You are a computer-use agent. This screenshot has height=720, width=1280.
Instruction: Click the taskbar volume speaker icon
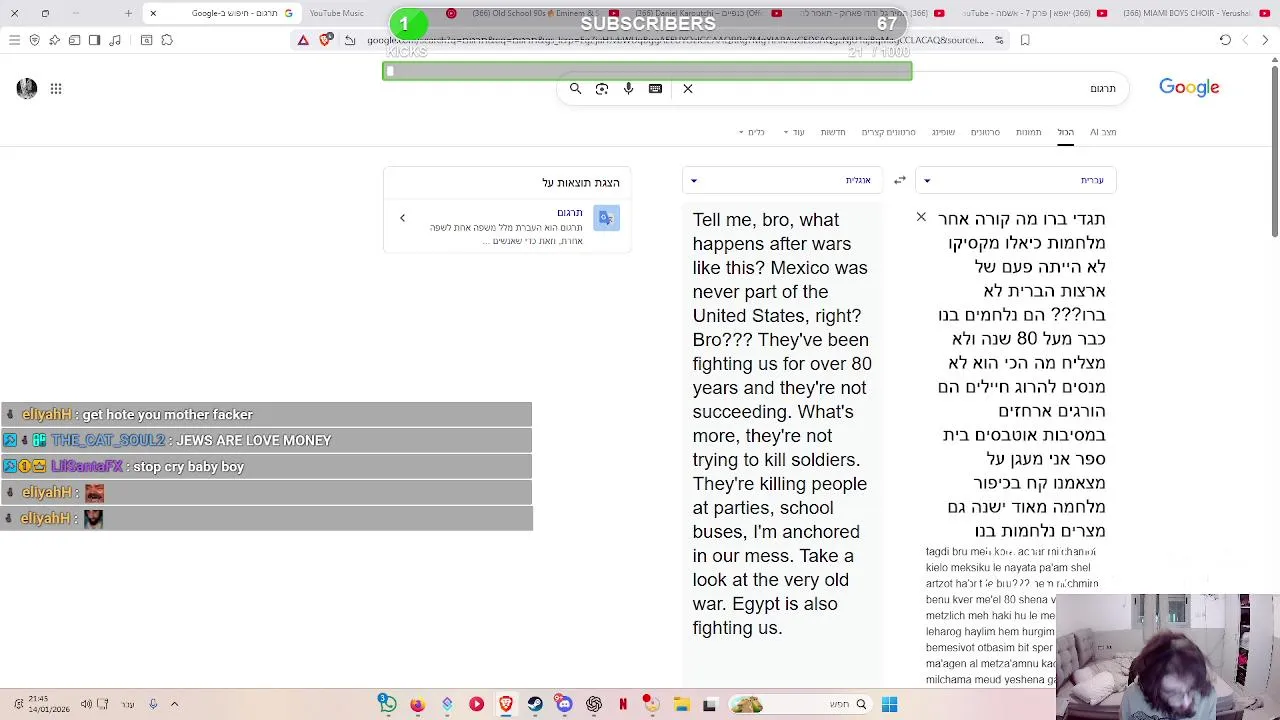tap(86, 704)
